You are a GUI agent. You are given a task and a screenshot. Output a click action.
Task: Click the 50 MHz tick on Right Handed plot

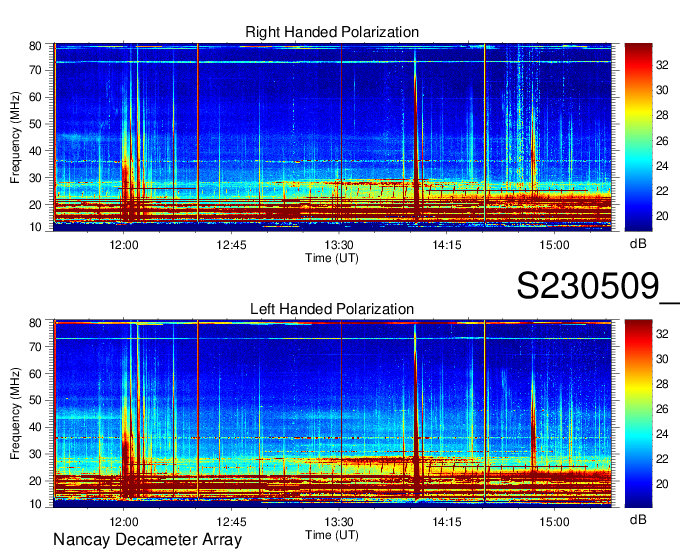click(x=35, y=124)
